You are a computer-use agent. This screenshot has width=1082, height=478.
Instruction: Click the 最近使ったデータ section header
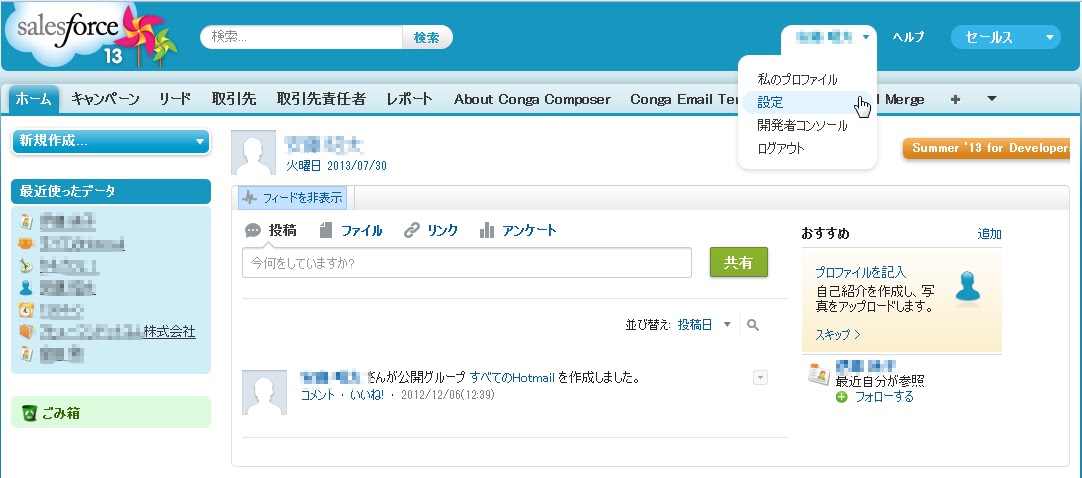111,191
